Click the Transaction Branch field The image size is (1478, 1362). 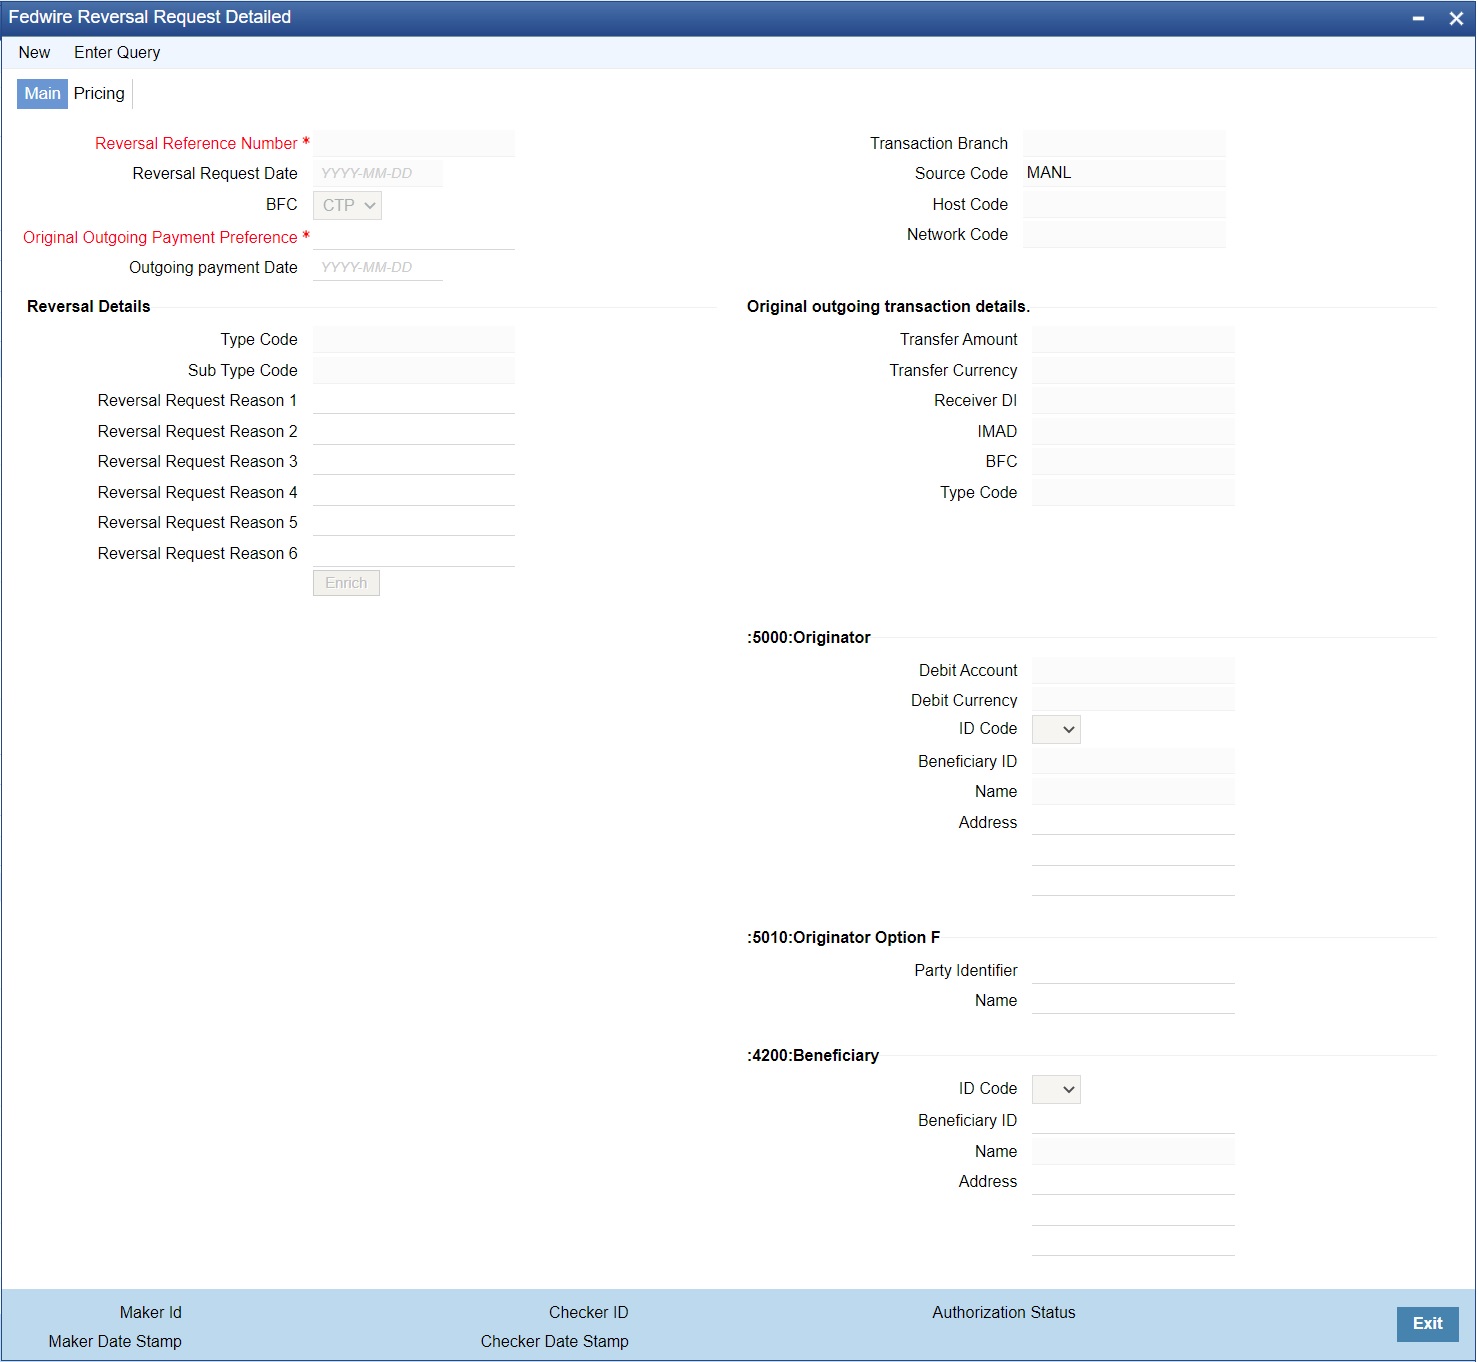click(1124, 143)
